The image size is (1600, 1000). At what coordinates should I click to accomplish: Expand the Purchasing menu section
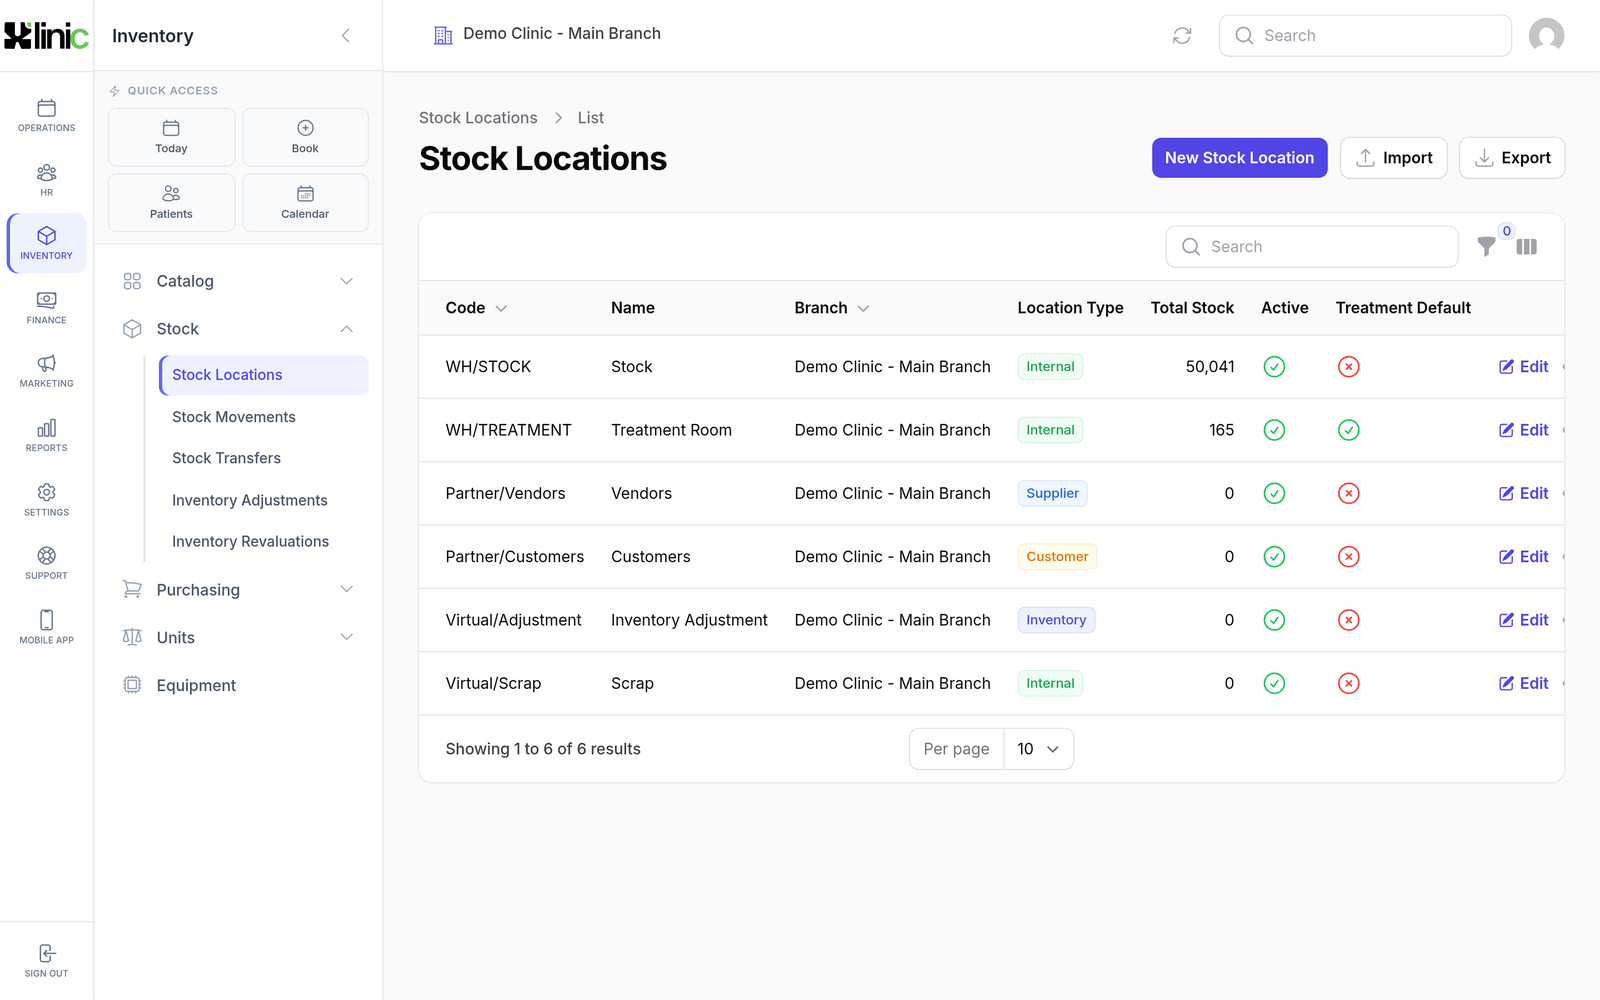[x=238, y=590]
